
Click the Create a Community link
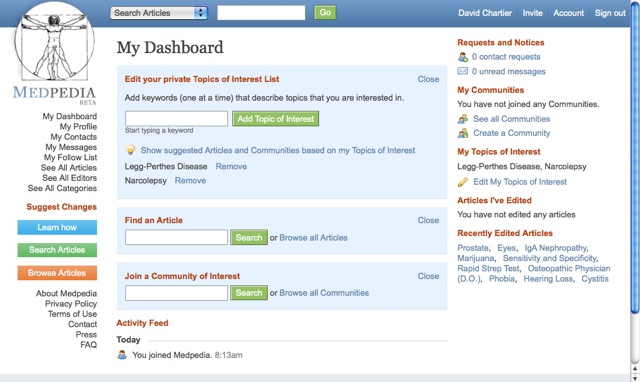coord(511,133)
